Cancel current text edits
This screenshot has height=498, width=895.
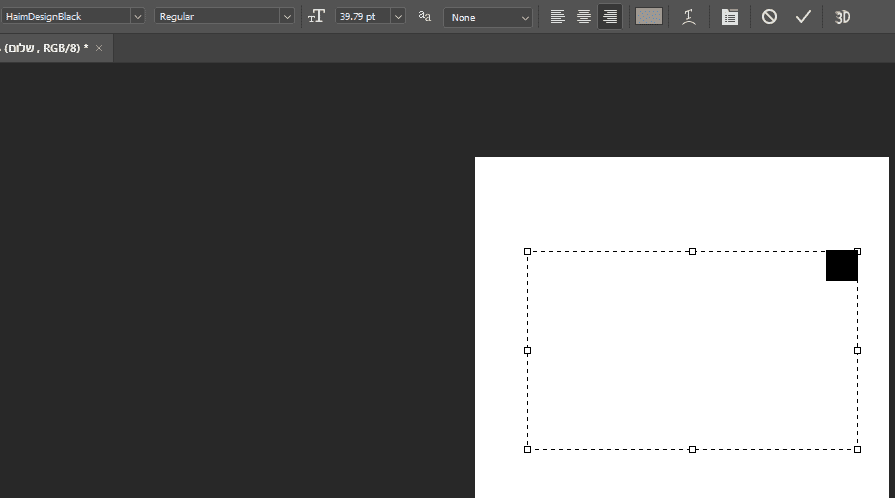click(x=769, y=17)
